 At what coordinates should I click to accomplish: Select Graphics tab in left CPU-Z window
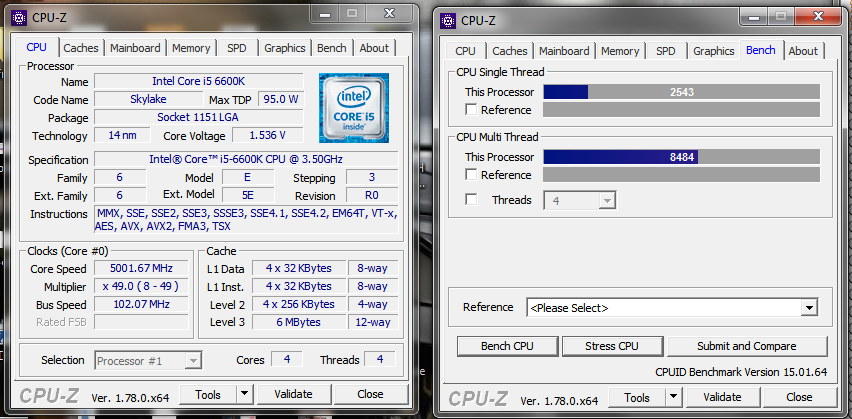point(285,48)
